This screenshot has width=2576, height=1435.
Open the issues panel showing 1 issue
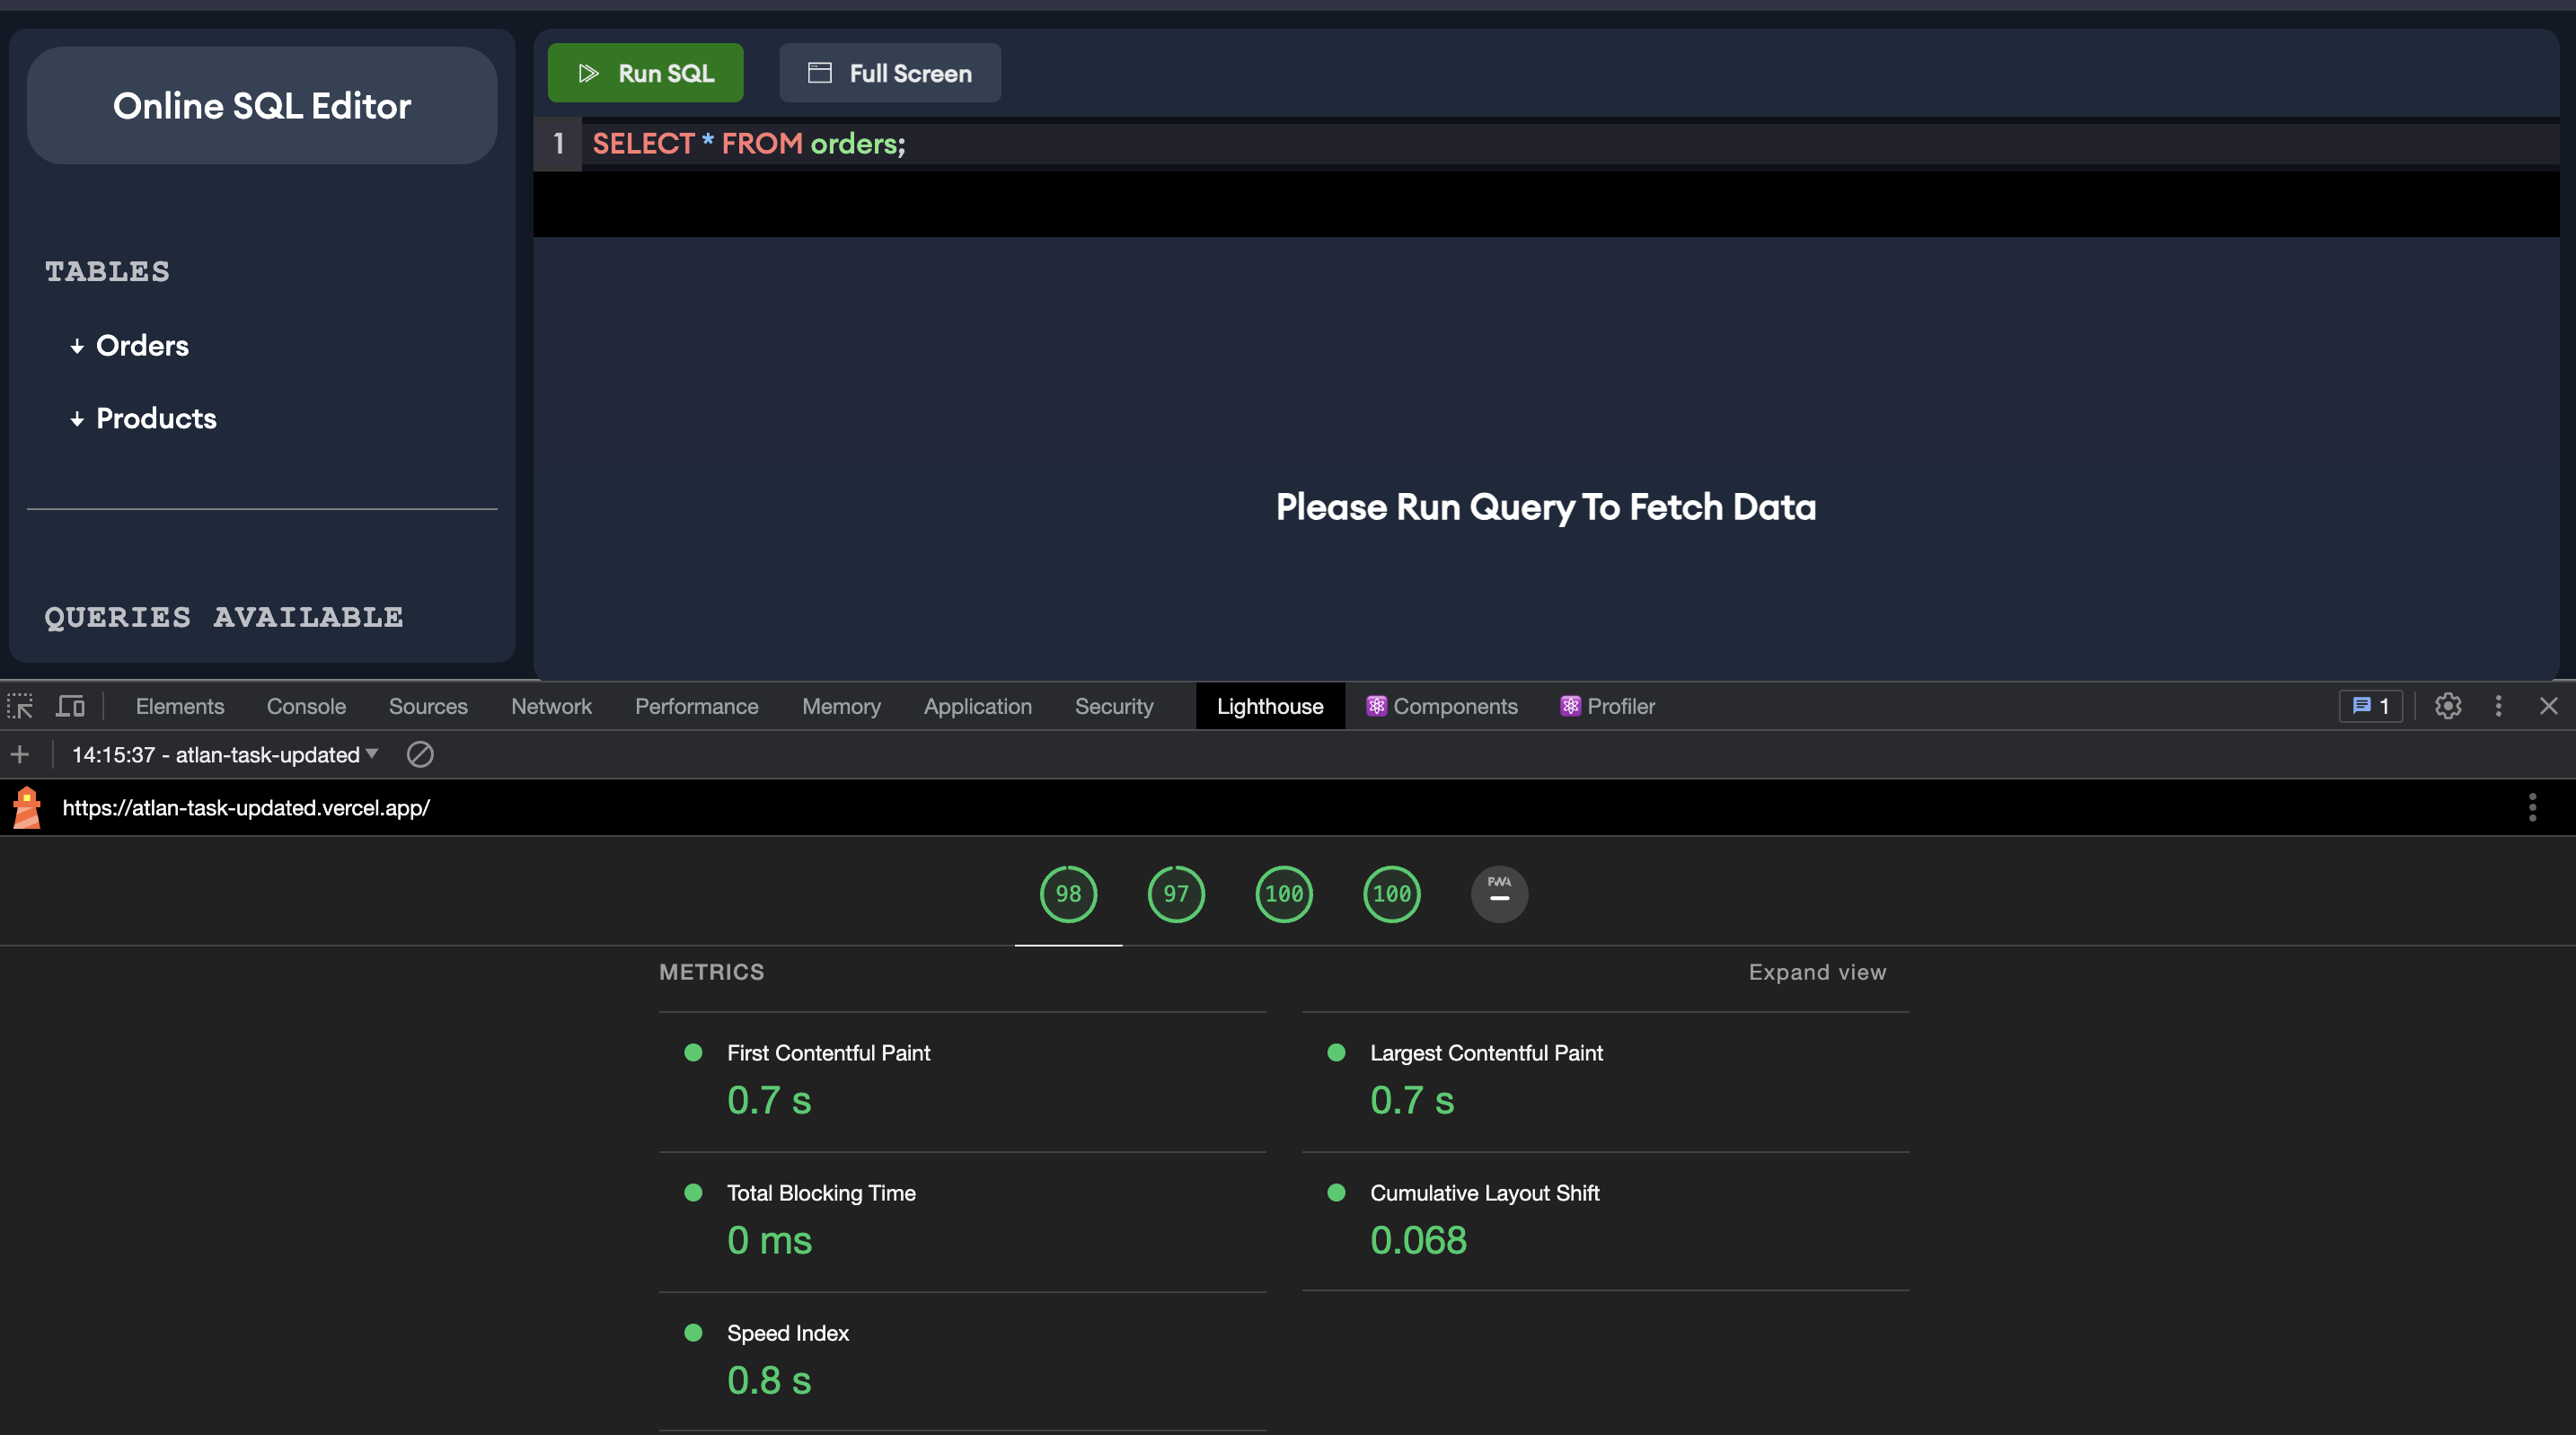click(2371, 706)
